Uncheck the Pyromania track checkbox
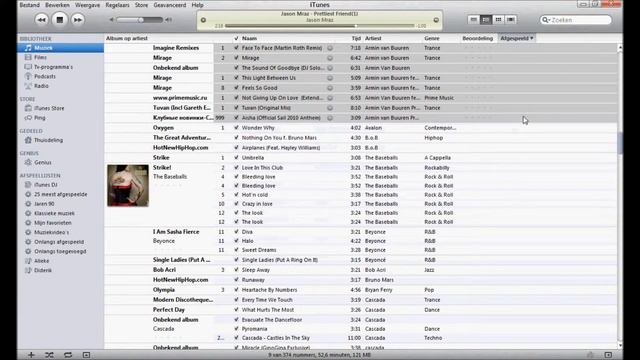 [236, 329]
